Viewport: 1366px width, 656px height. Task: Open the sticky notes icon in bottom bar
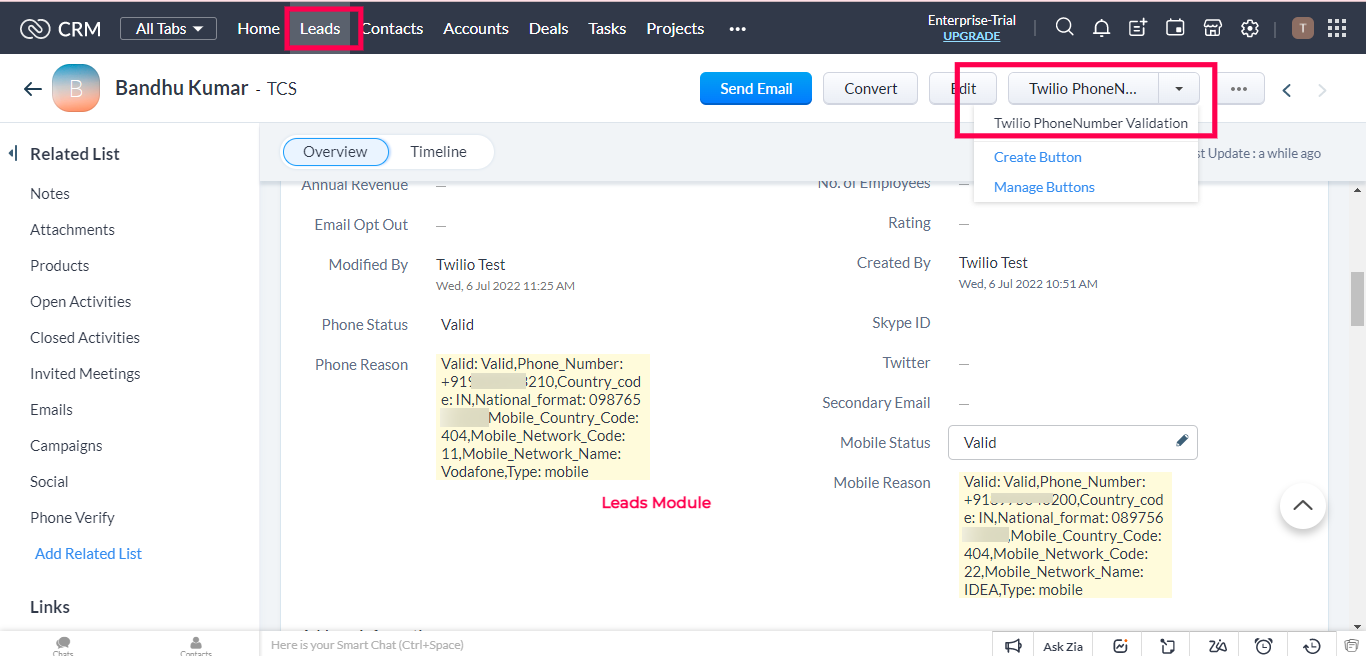tap(1167, 645)
